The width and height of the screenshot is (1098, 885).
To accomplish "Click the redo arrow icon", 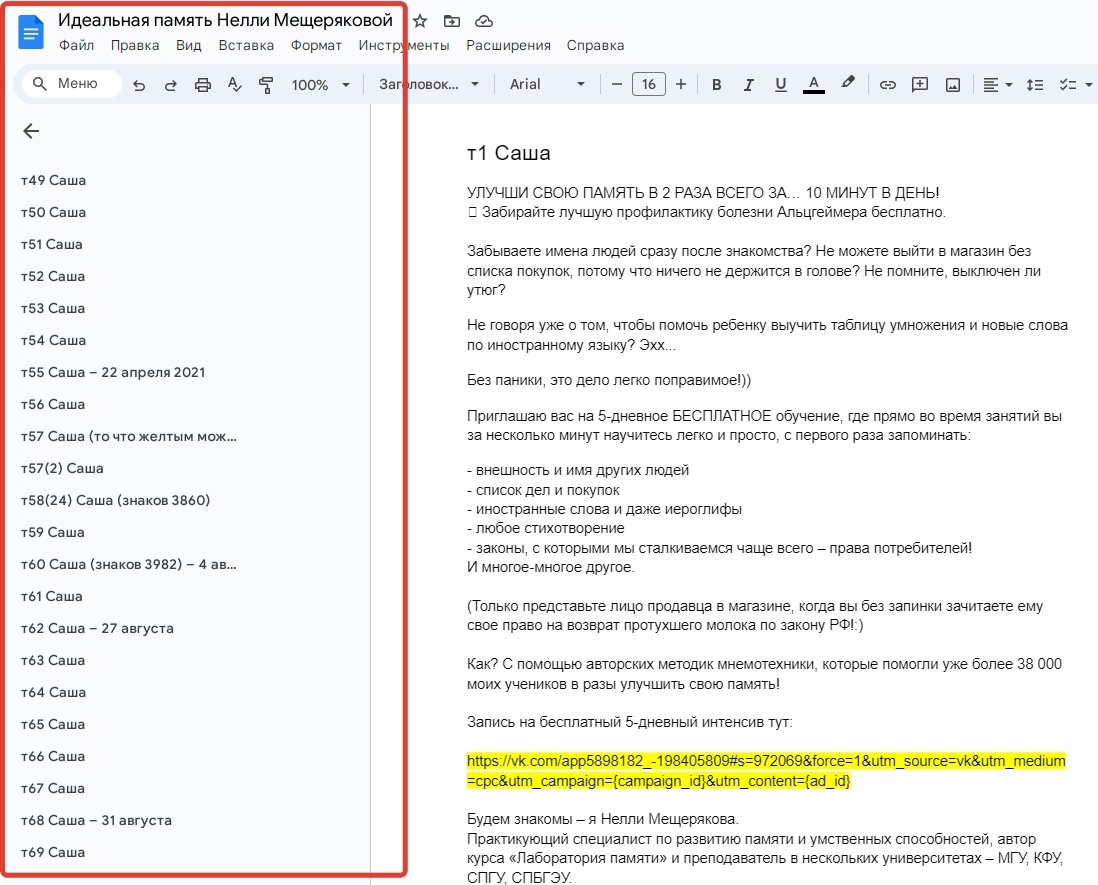I will coord(171,85).
